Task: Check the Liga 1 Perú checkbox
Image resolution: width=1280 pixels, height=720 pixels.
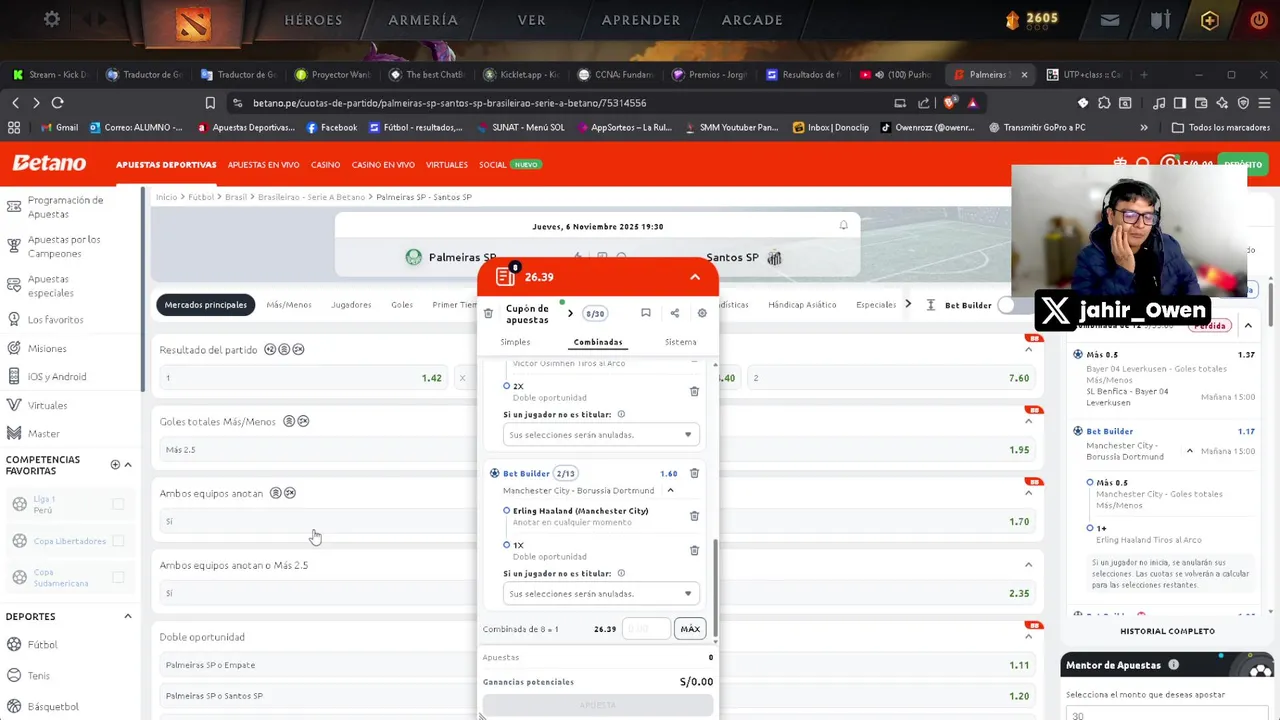Action: click(x=118, y=504)
